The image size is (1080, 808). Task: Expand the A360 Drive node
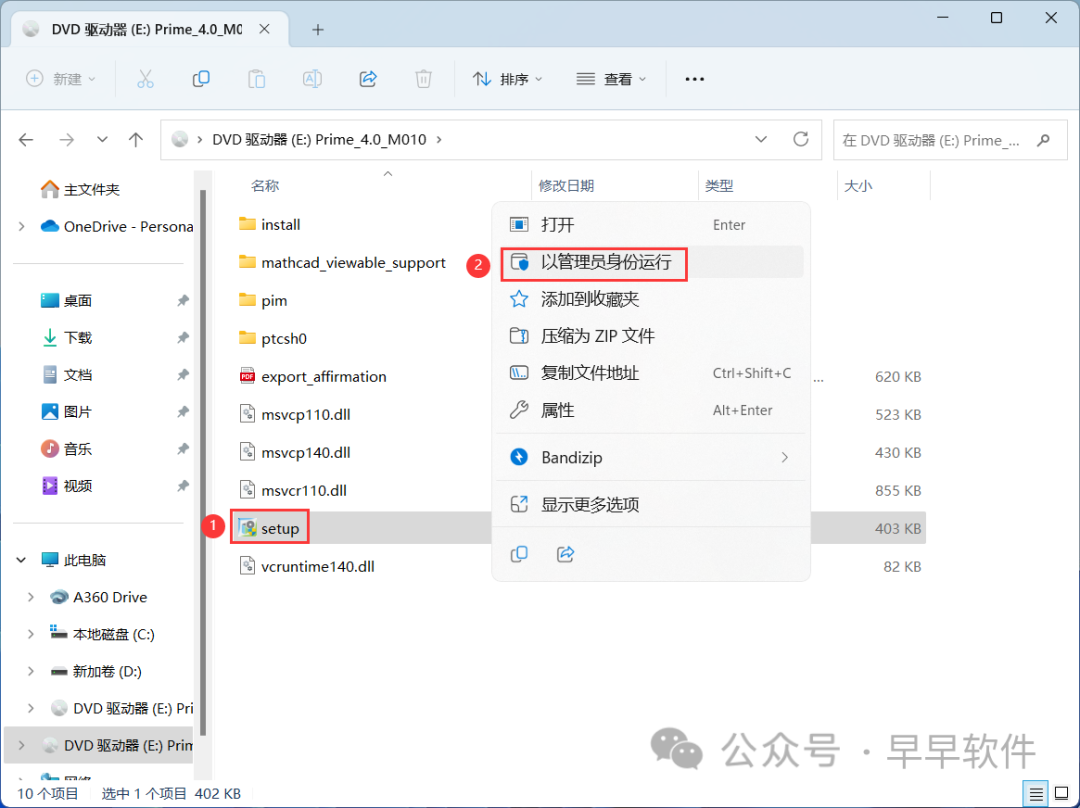coord(30,597)
